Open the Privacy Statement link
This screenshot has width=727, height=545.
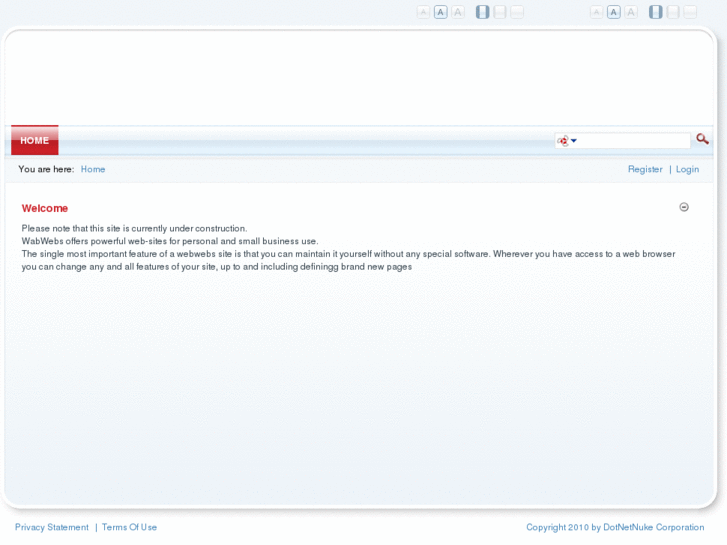pyautogui.click(x=51, y=527)
